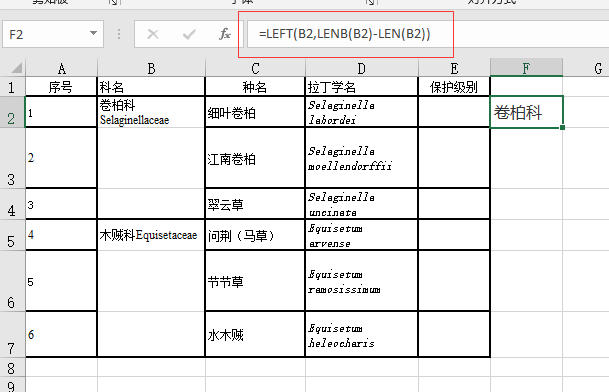The width and height of the screenshot is (609, 392).
Task: Click the header cell 科名
Action: coord(151,87)
